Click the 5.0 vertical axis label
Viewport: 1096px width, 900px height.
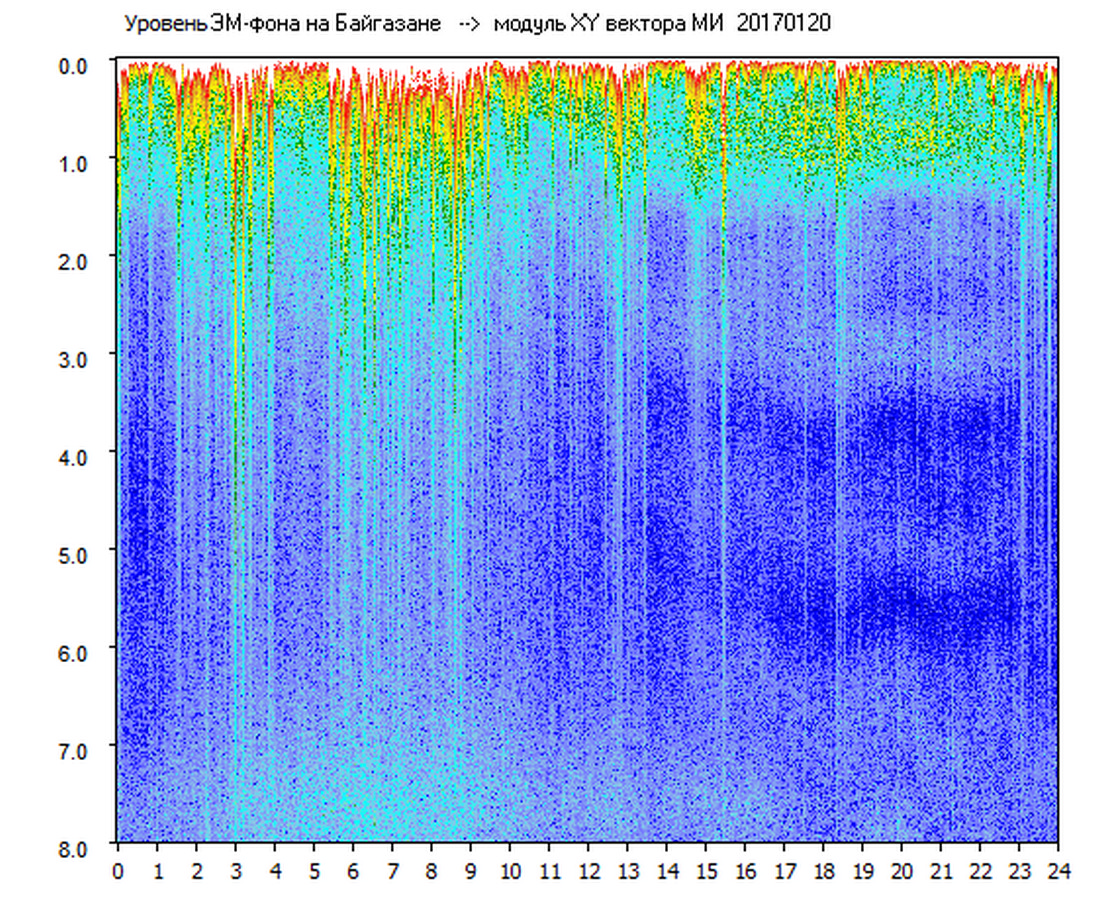click(76, 553)
